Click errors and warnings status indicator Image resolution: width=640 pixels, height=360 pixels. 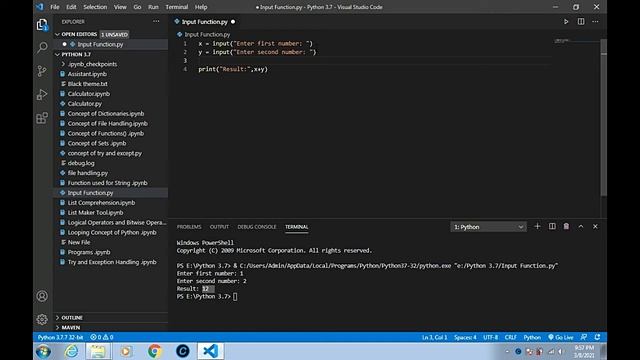tap(102, 337)
